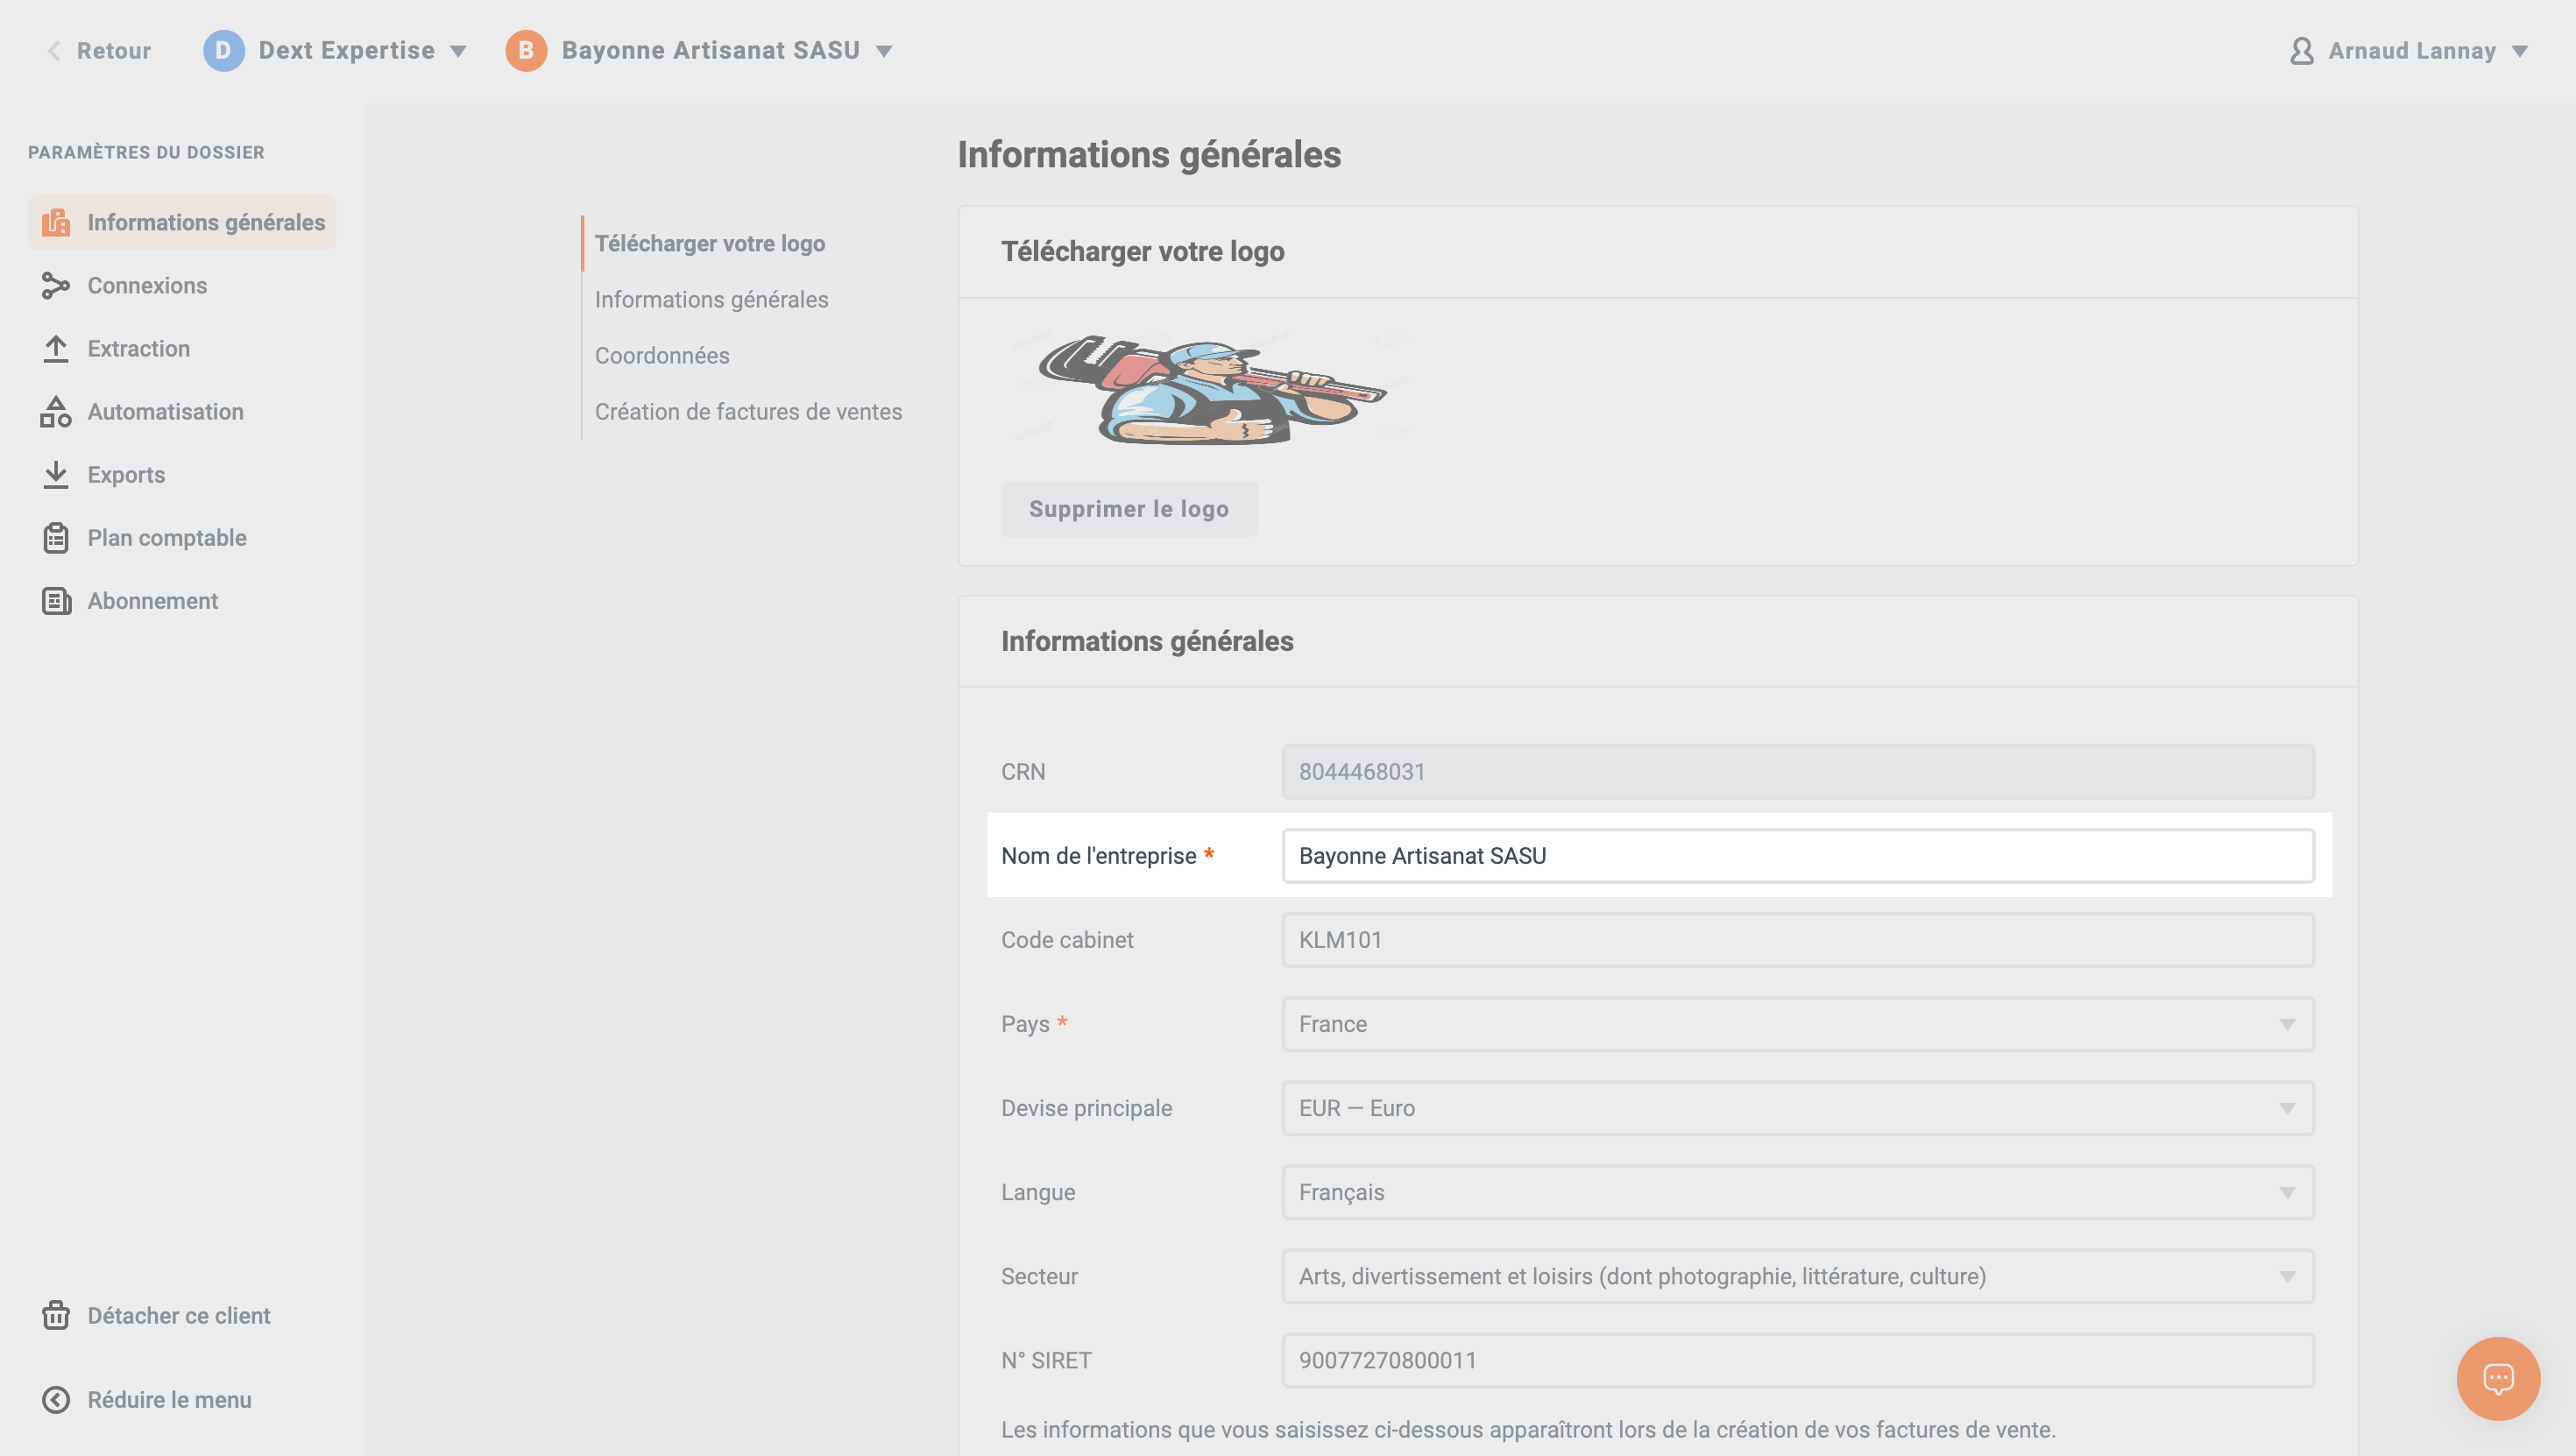Open the Exports menu item

pos(182,474)
